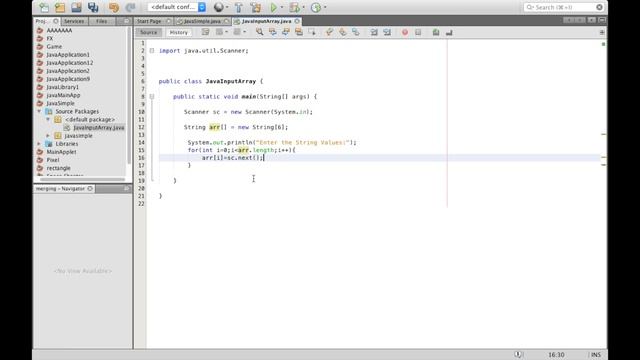Fold the main method at line 8

point(152,97)
